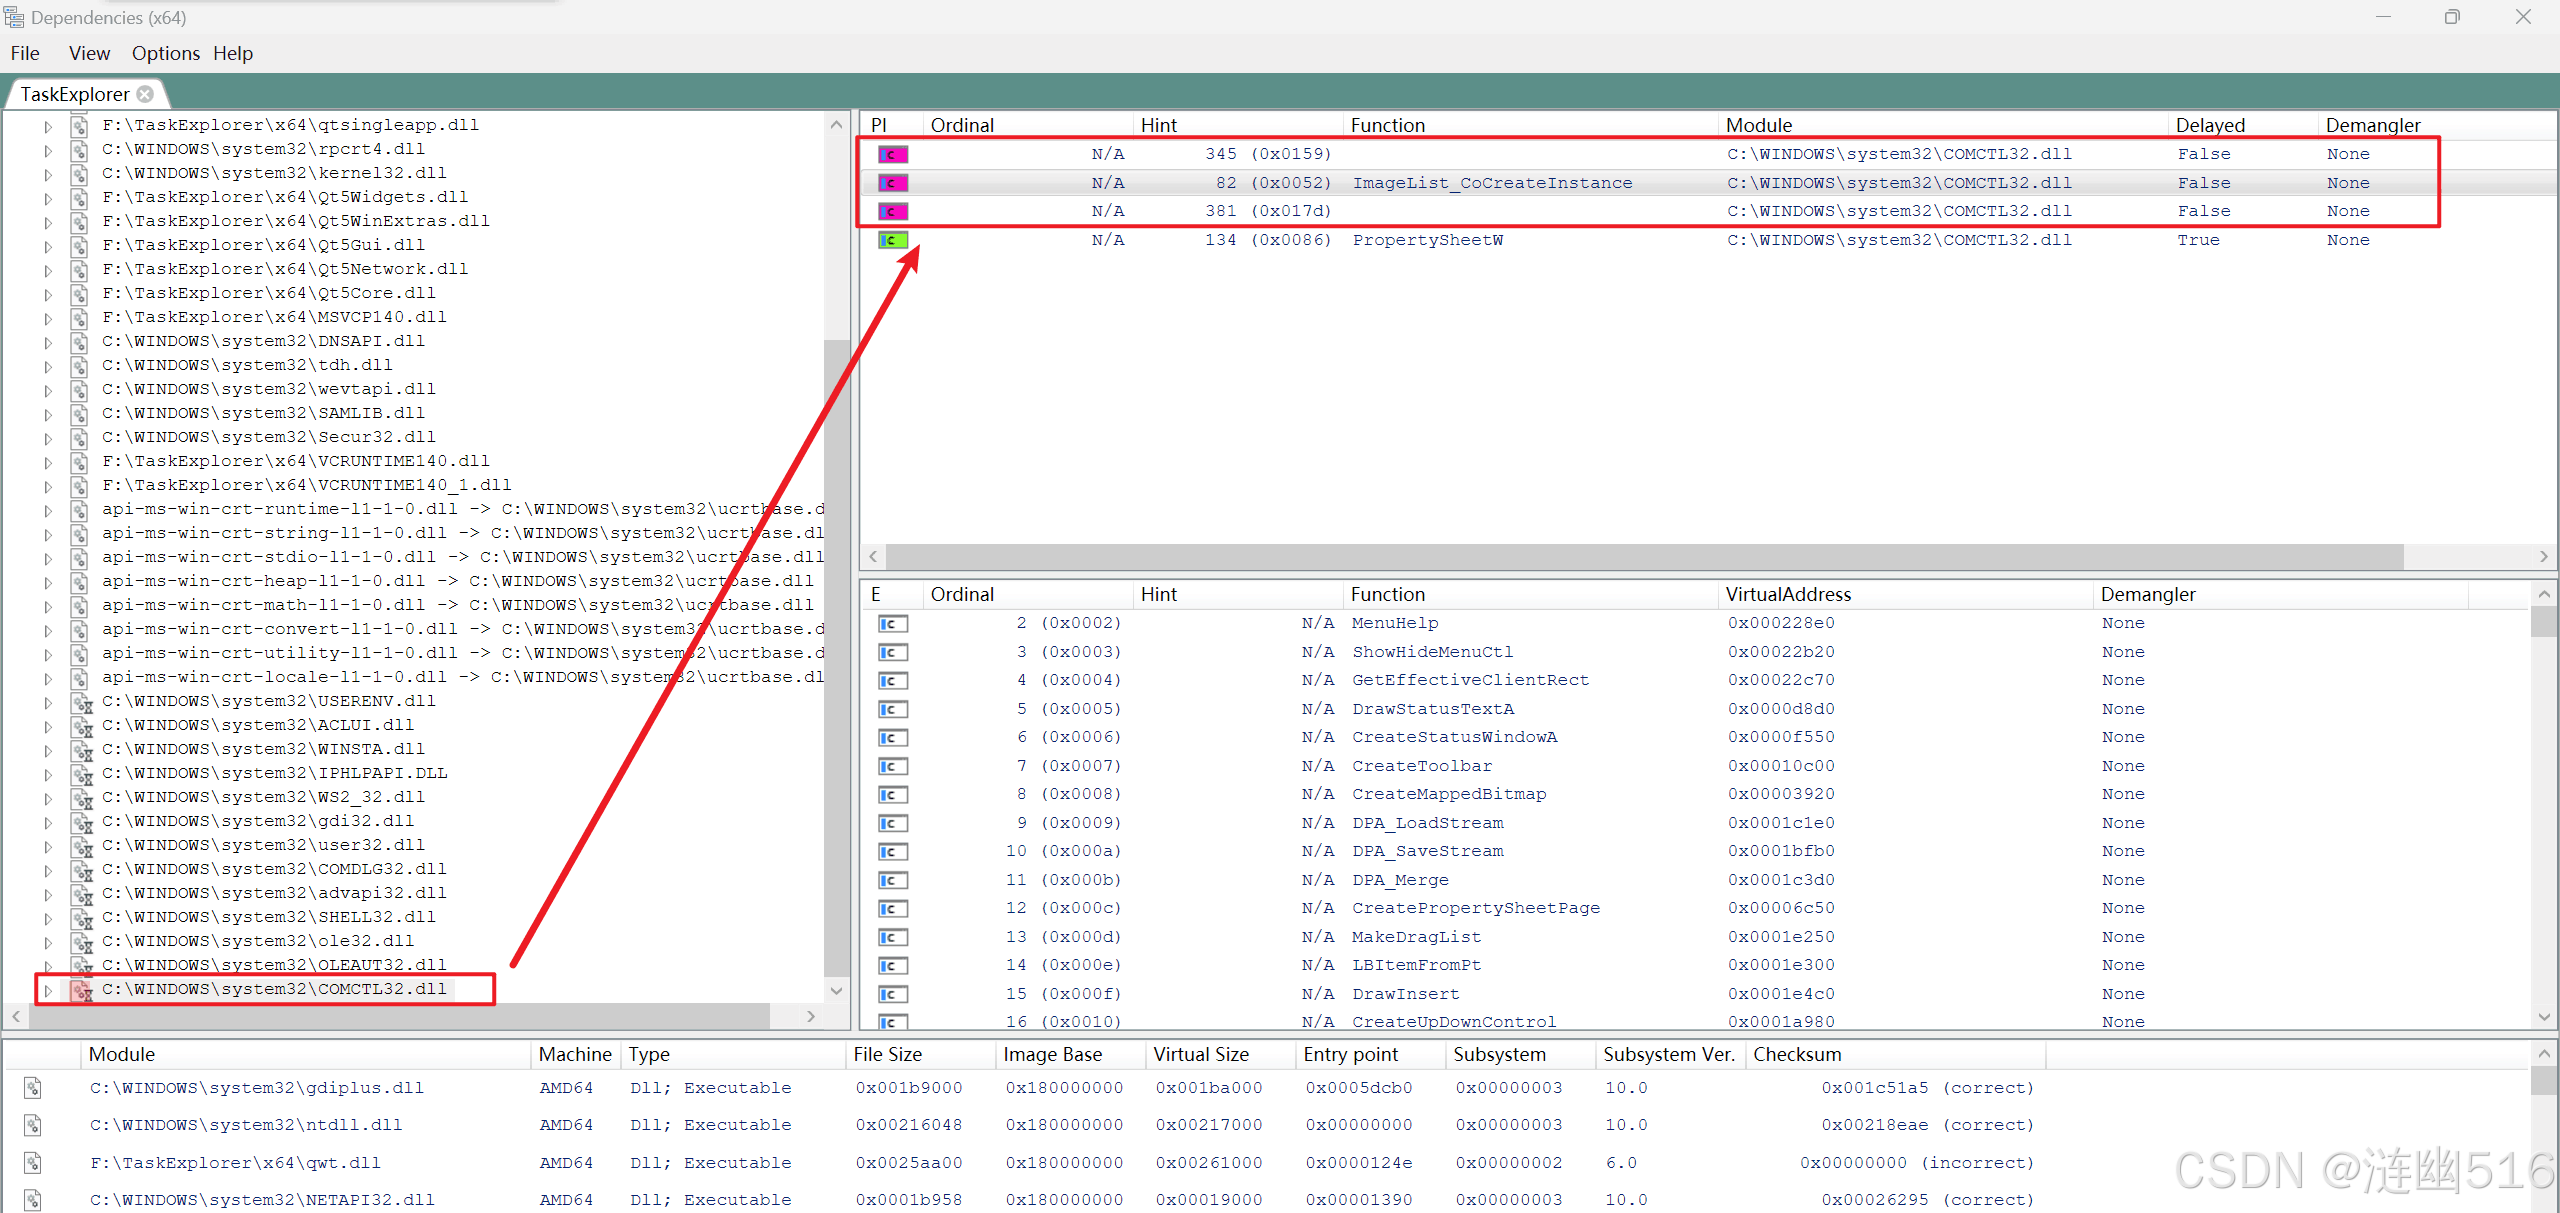The height and width of the screenshot is (1213, 2560).
Task: Click the green import icon beside PropertySheetW
Action: (x=892, y=240)
